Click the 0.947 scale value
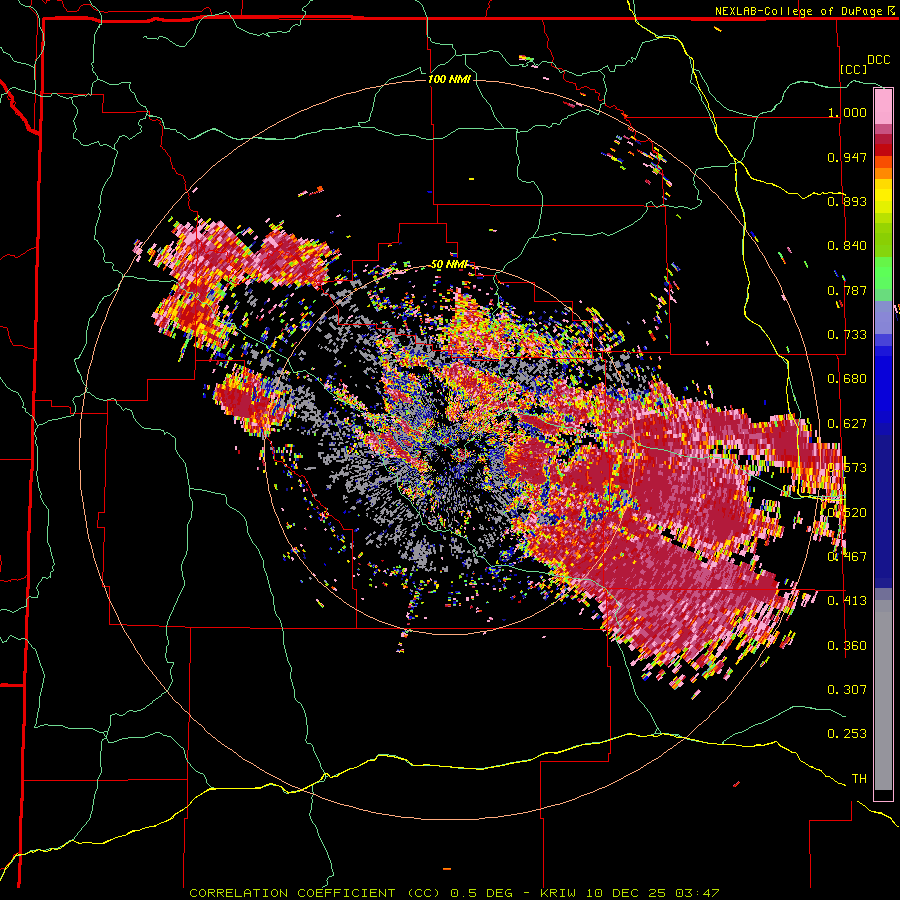This screenshot has height=900, width=900. click(x=847, y=157)
